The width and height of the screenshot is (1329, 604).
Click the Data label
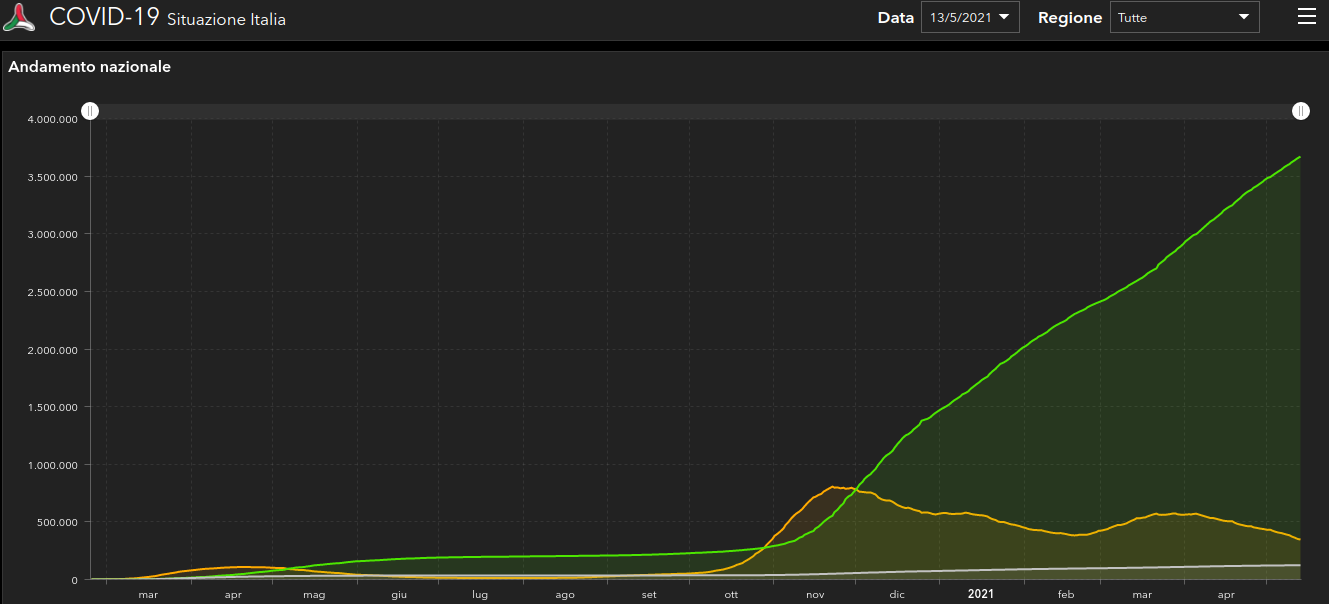coord(895,18)
